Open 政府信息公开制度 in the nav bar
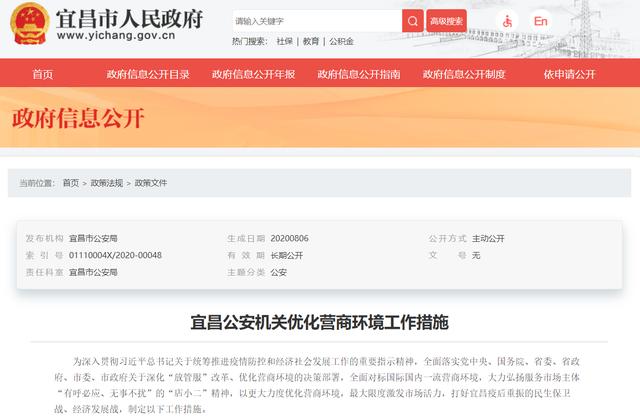The width and height of the screenshot is (640, 418). click(464, 74)
